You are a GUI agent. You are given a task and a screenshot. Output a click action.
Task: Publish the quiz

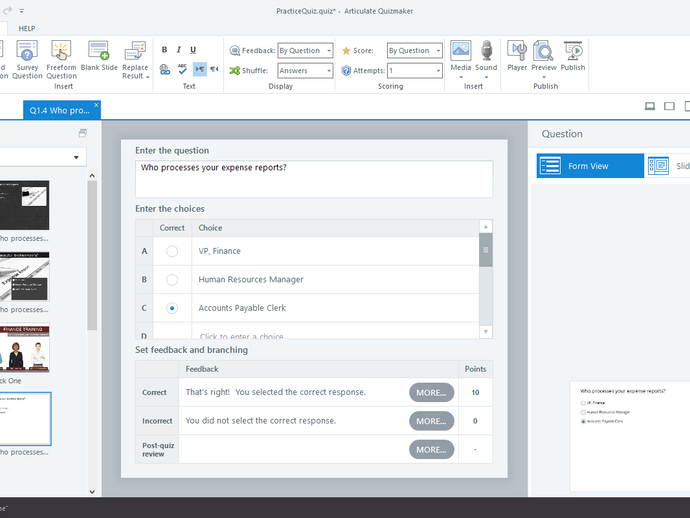click(x=573, y=56)
